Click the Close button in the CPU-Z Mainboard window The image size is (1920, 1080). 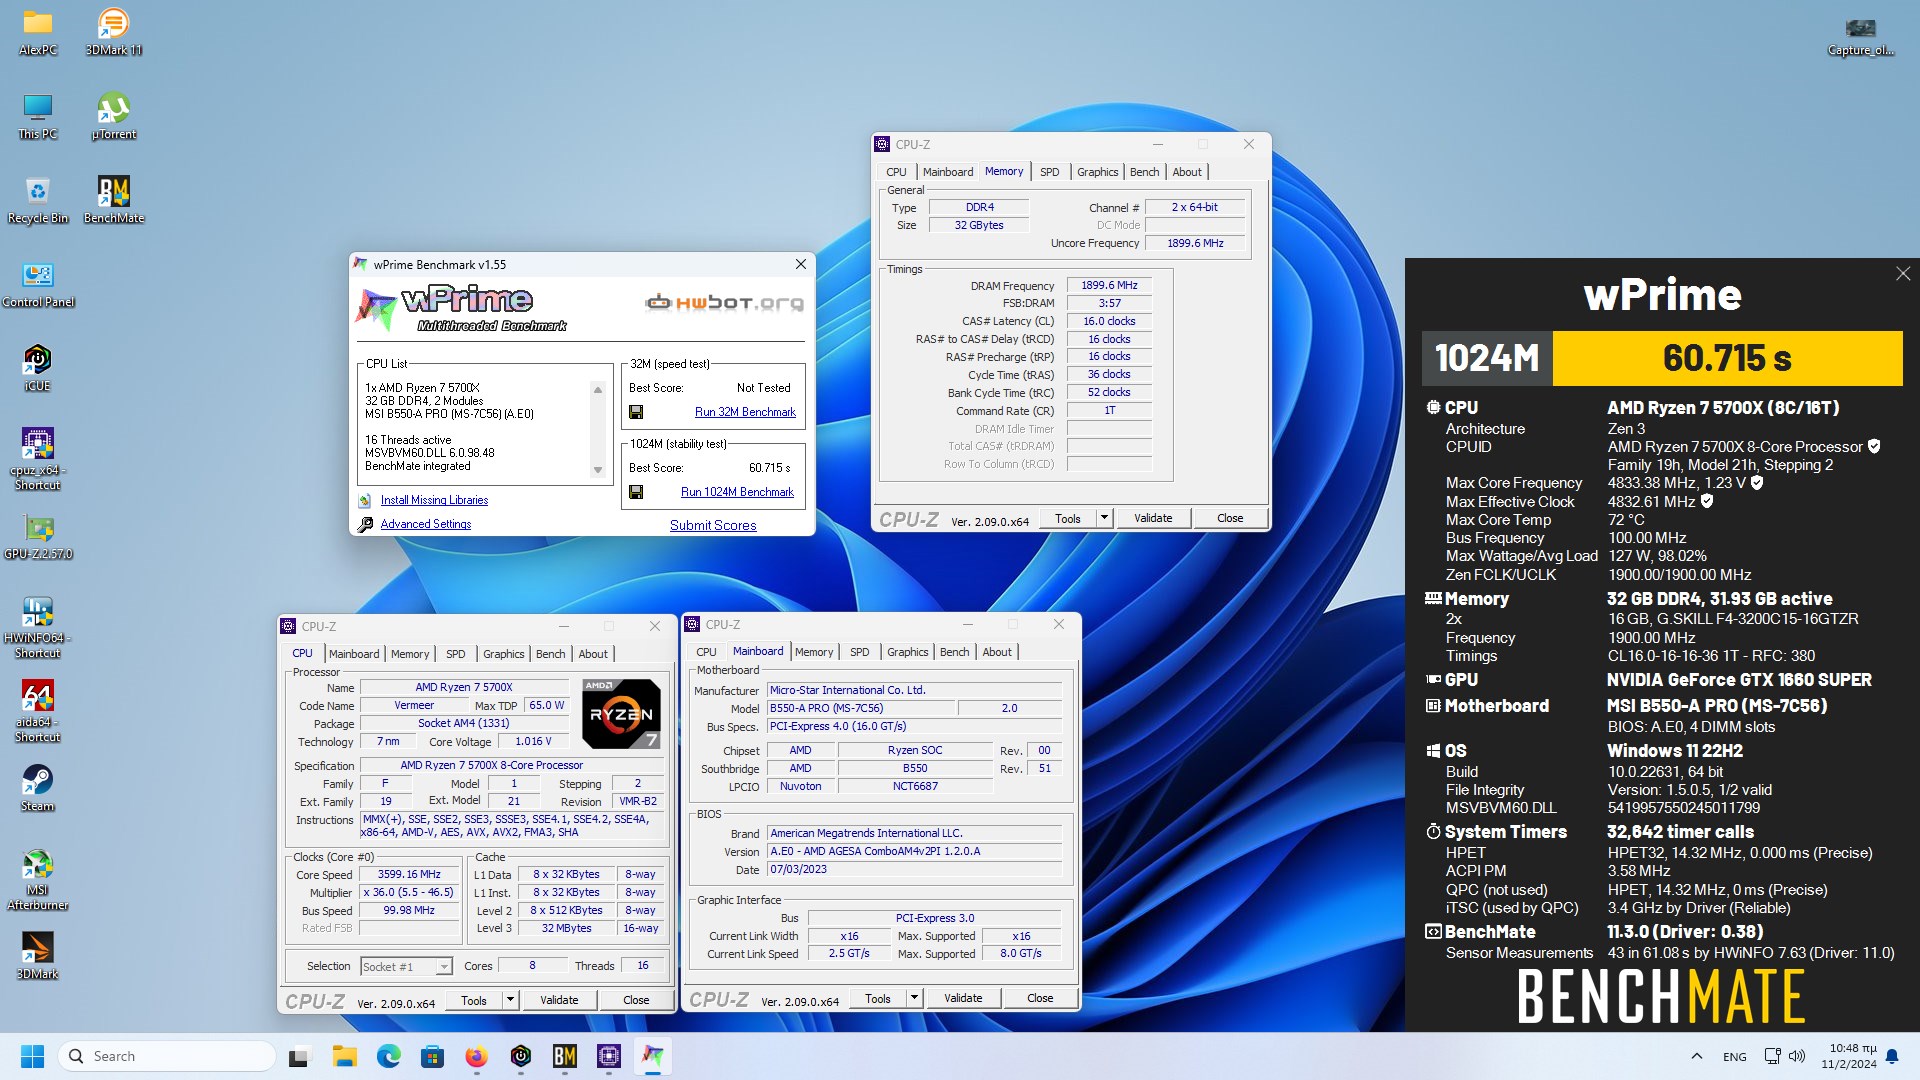pyautogui.click(x=1039, y=998)
